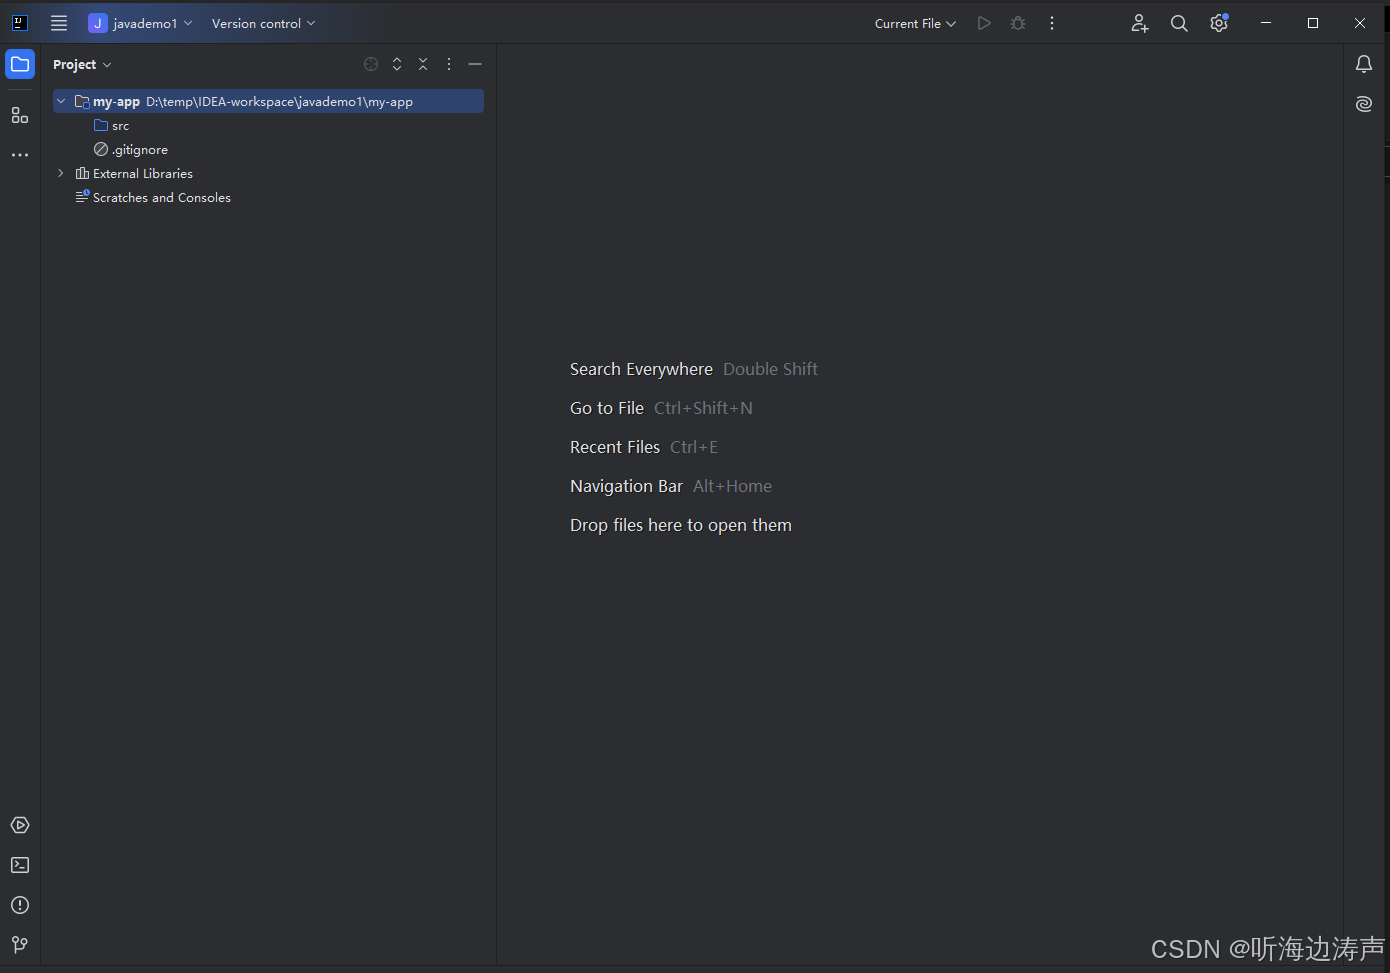The image size is (1390, 973).
Task: Hide the Project tool window
Action: point(475,64)
